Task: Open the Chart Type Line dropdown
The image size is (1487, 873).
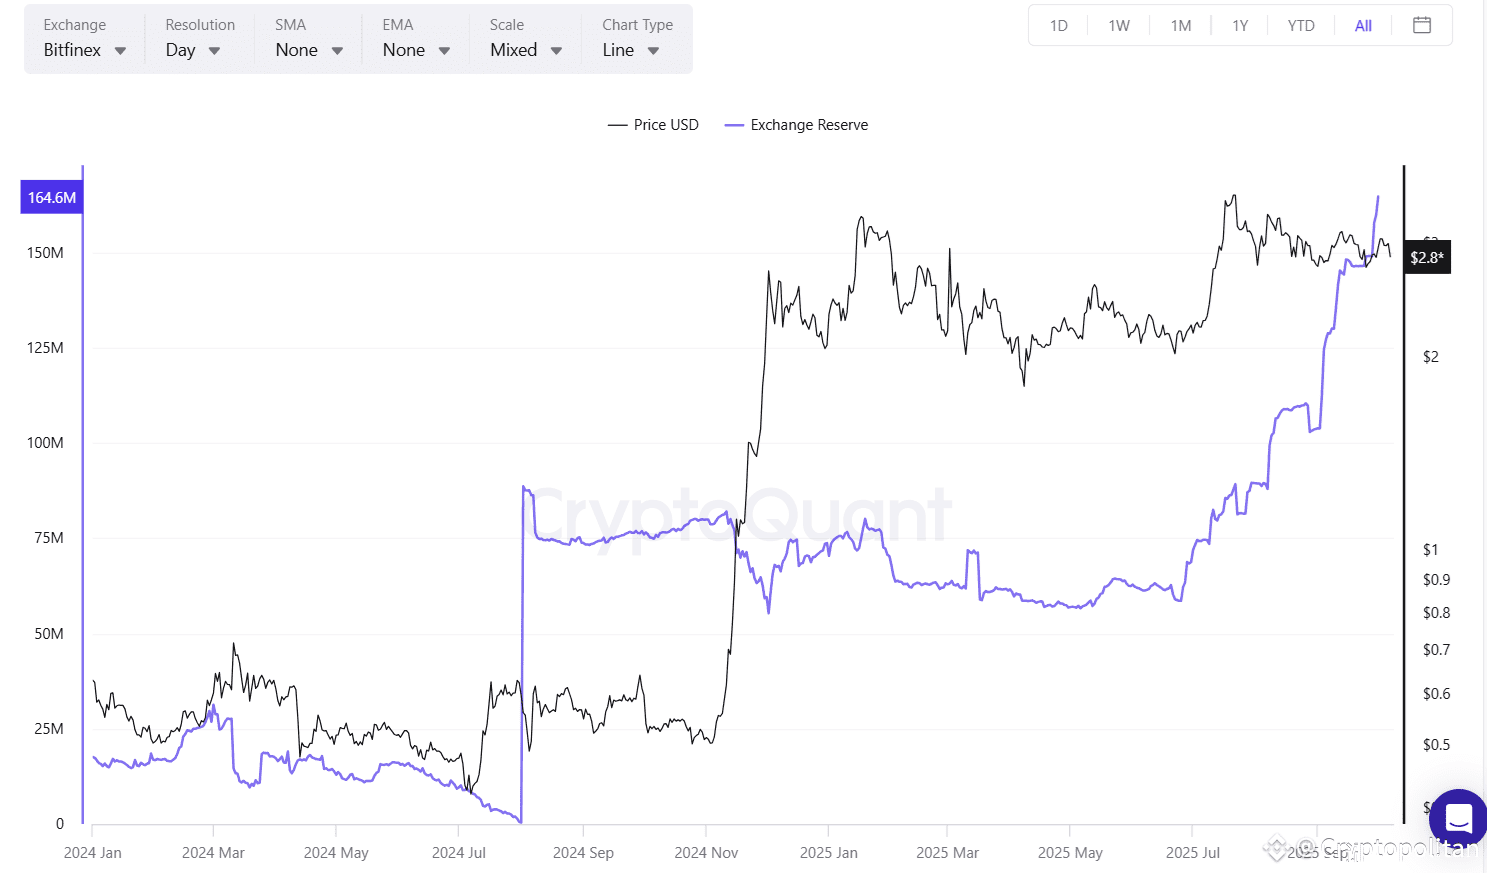Action: click(630, 50)
